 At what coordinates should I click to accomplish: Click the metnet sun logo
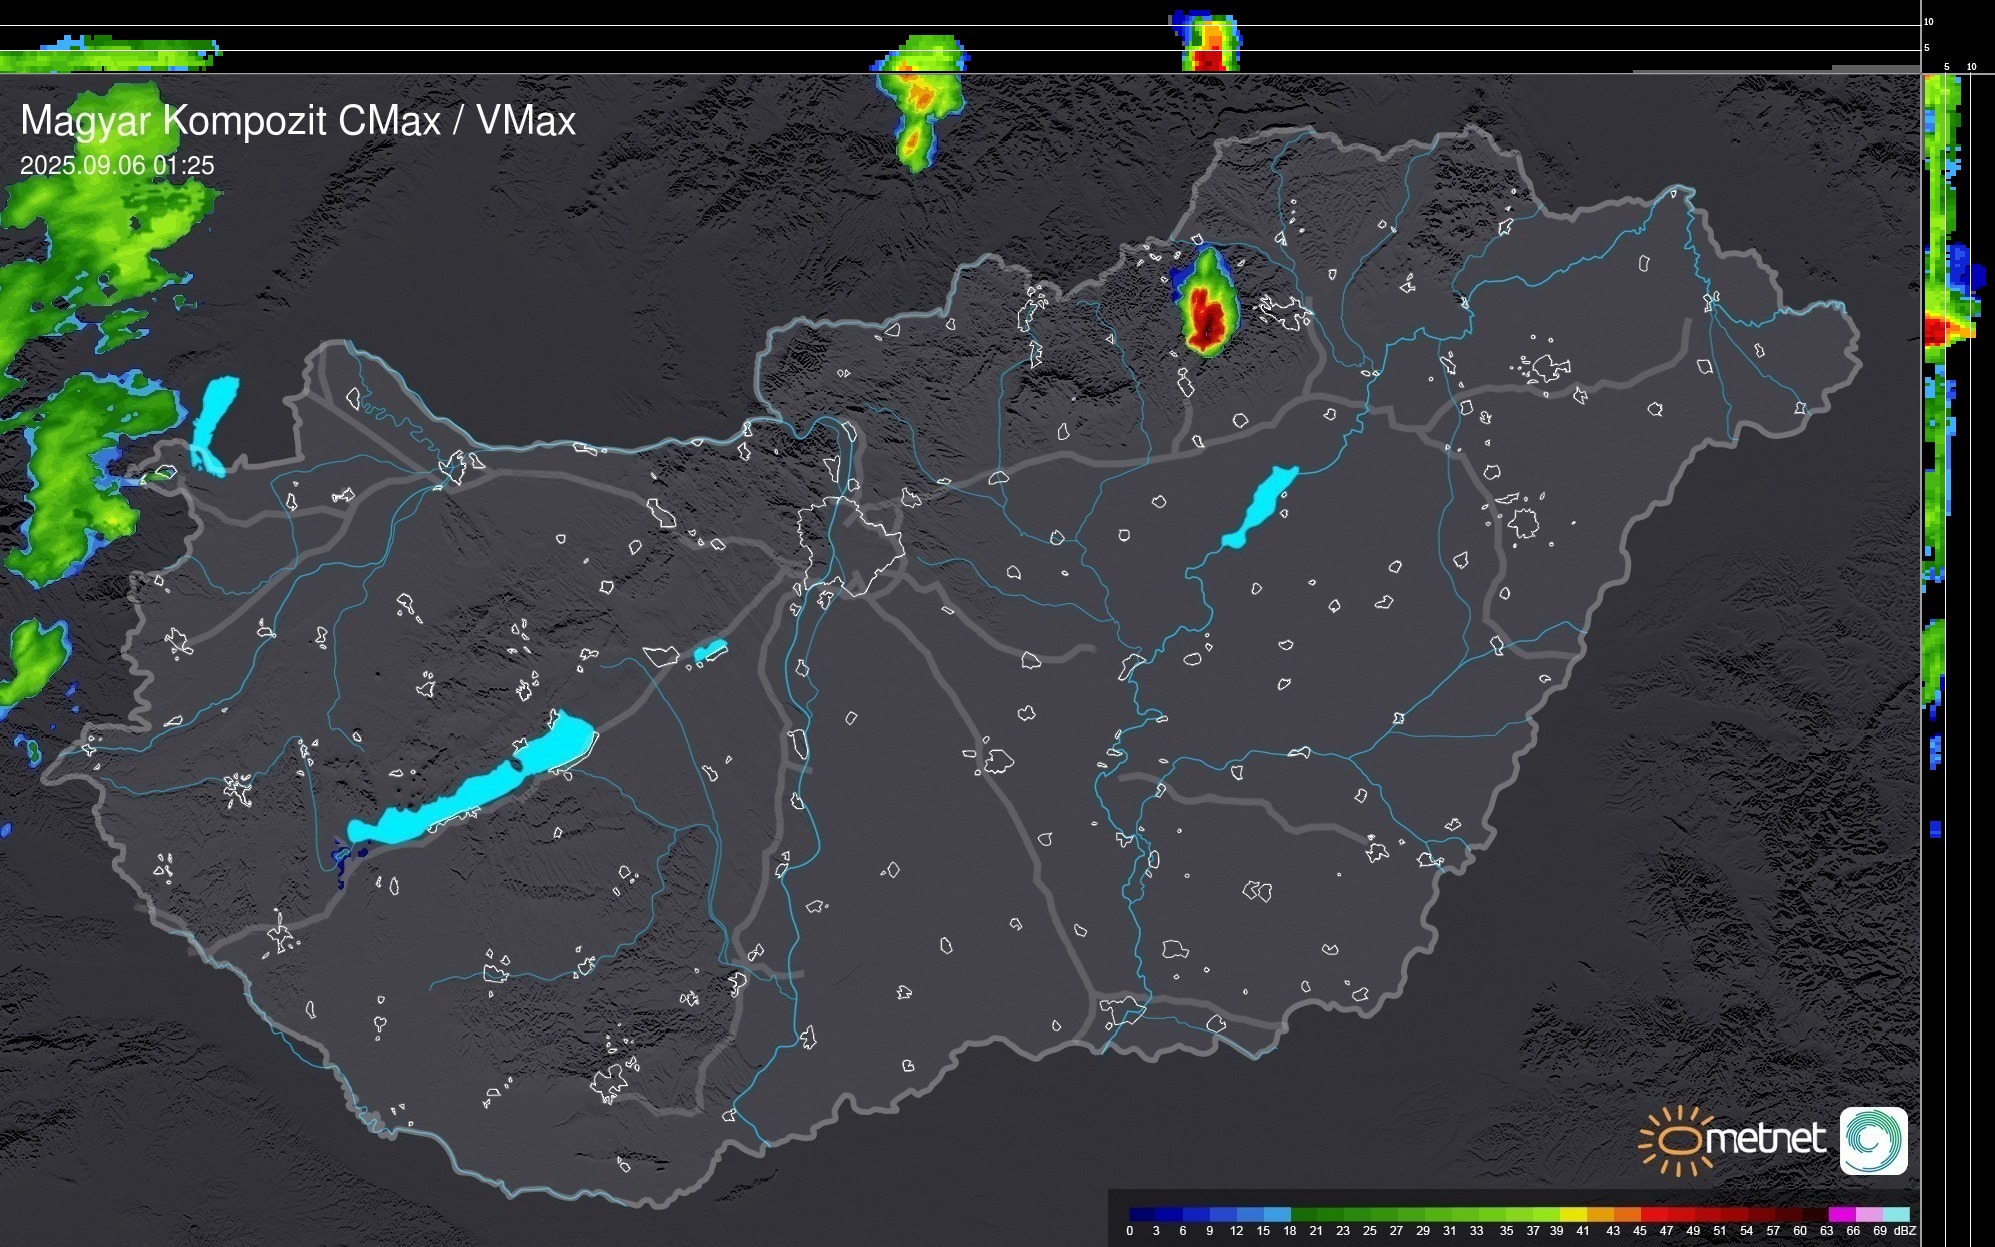(x=1677, y=1140)
